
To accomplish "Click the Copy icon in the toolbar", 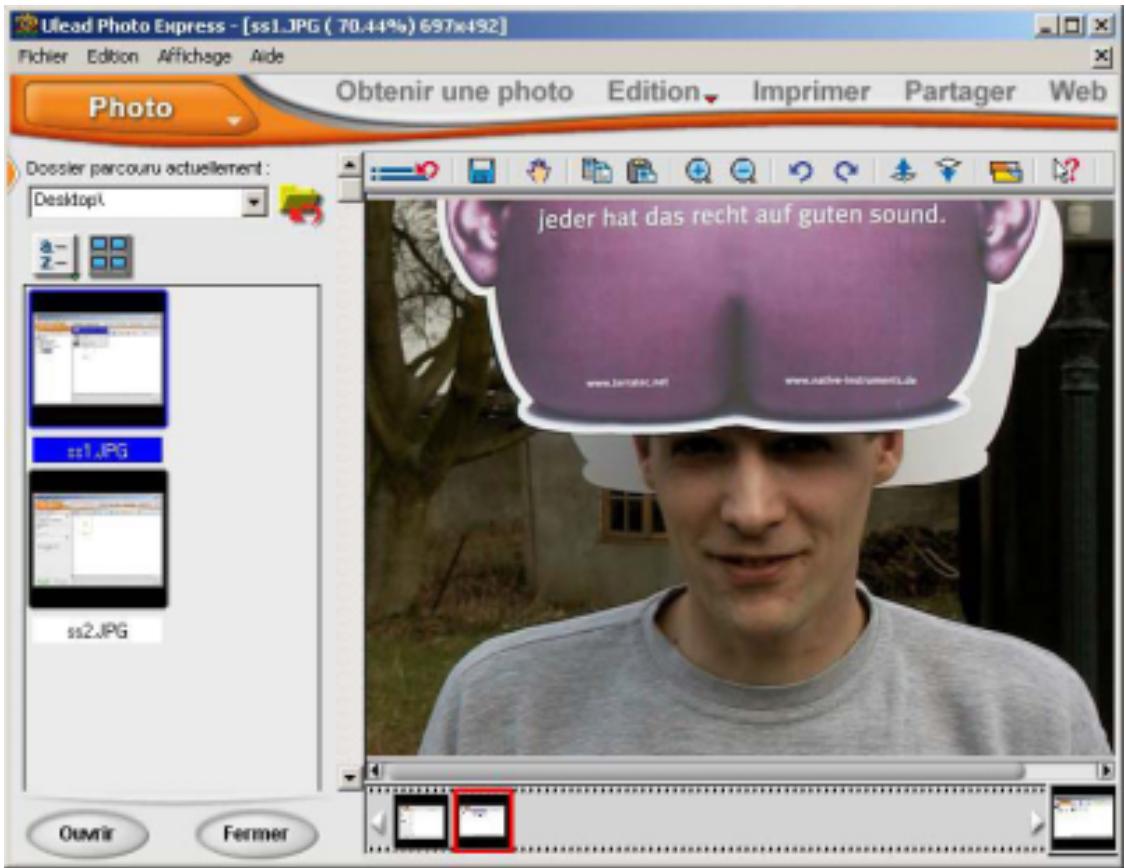I will tap(597, 171).
